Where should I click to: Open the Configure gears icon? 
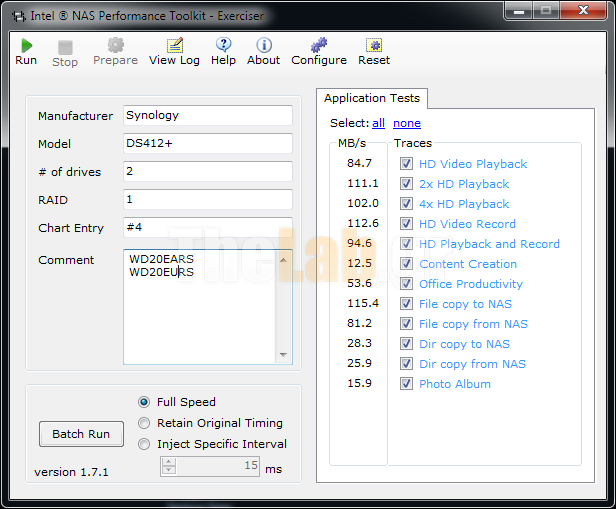(x=319, y=45)
